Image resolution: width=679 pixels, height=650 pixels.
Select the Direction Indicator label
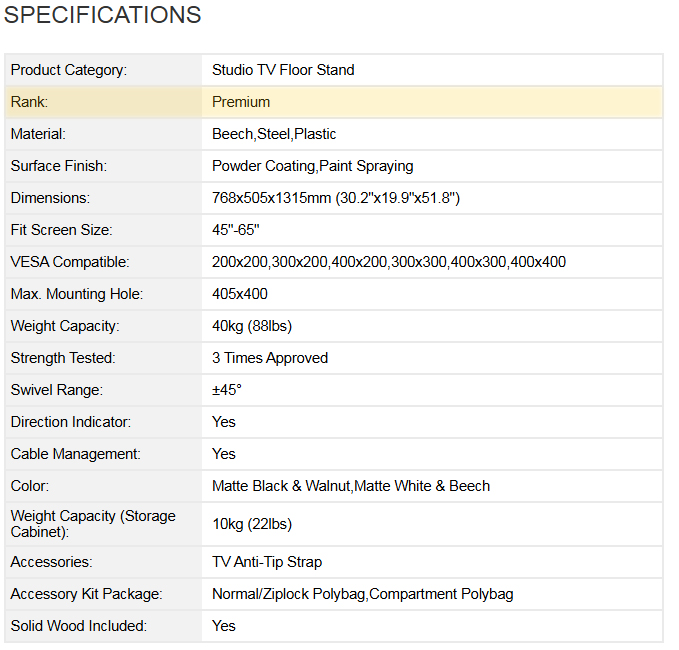pos(70,422)
